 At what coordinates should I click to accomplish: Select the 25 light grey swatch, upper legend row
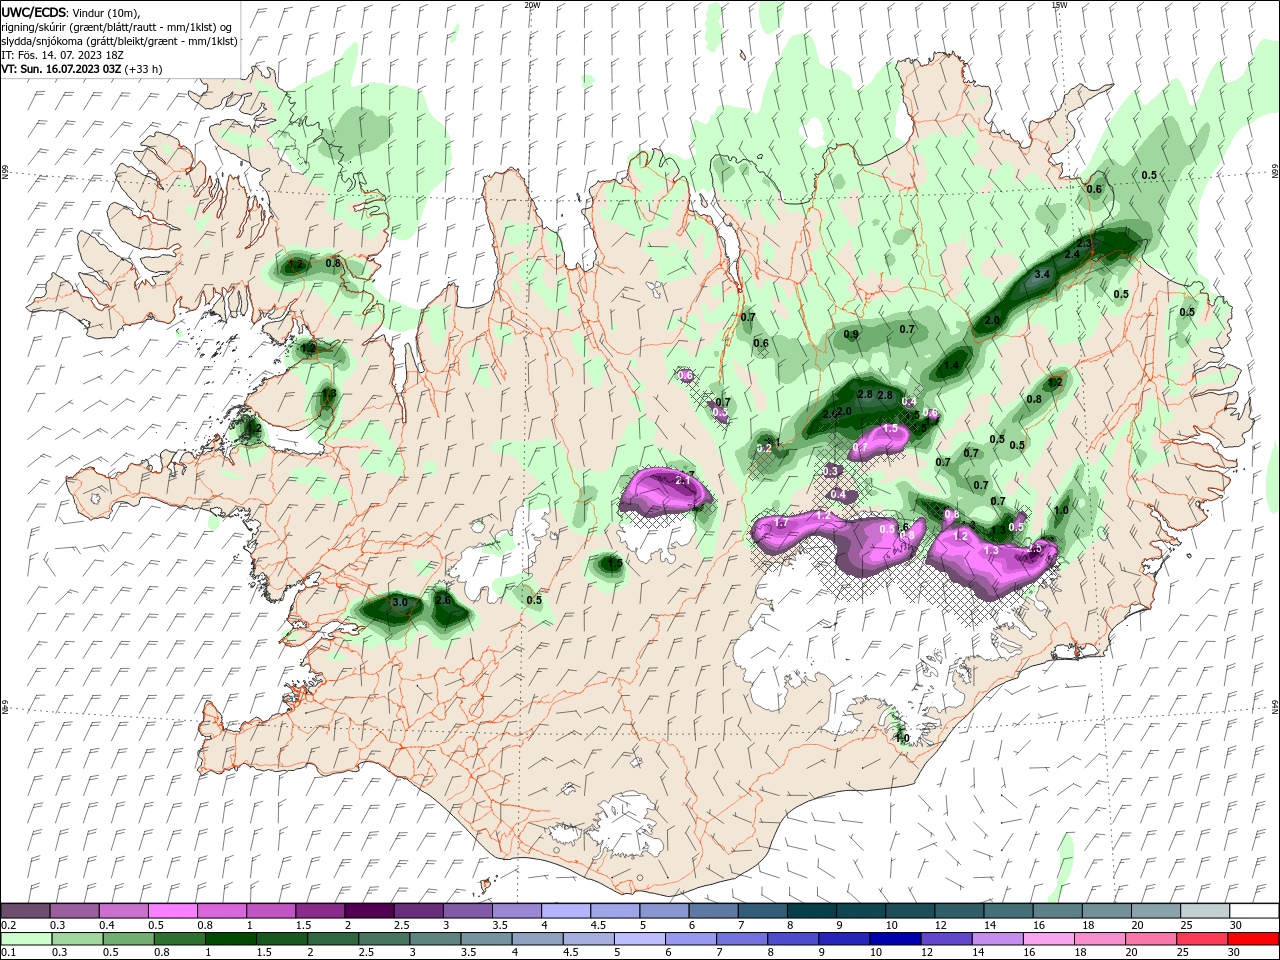(1203, 911)
